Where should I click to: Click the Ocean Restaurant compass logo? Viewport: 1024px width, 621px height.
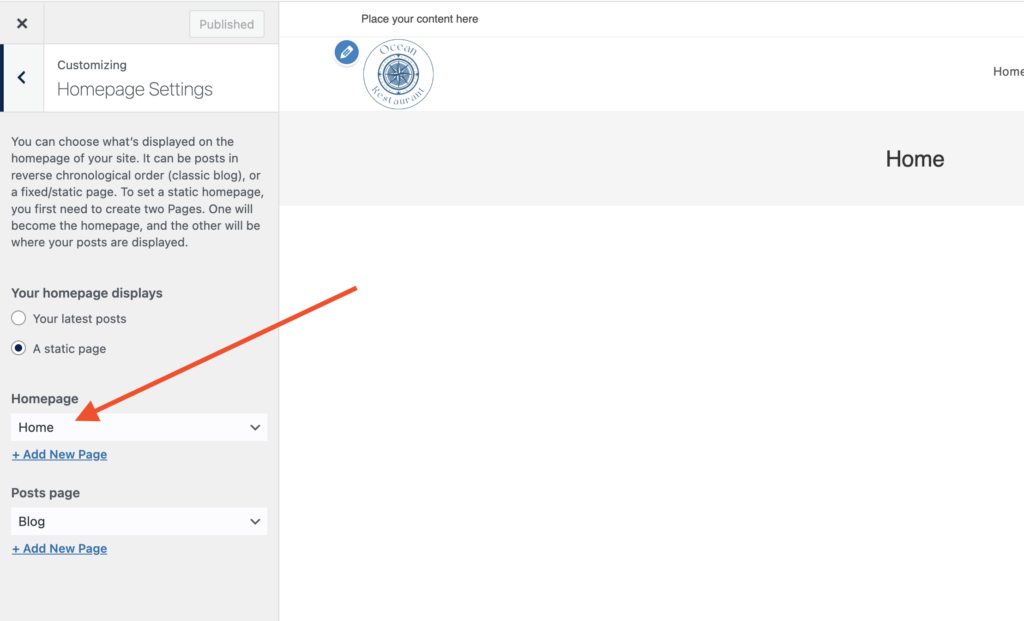point(398,74)
